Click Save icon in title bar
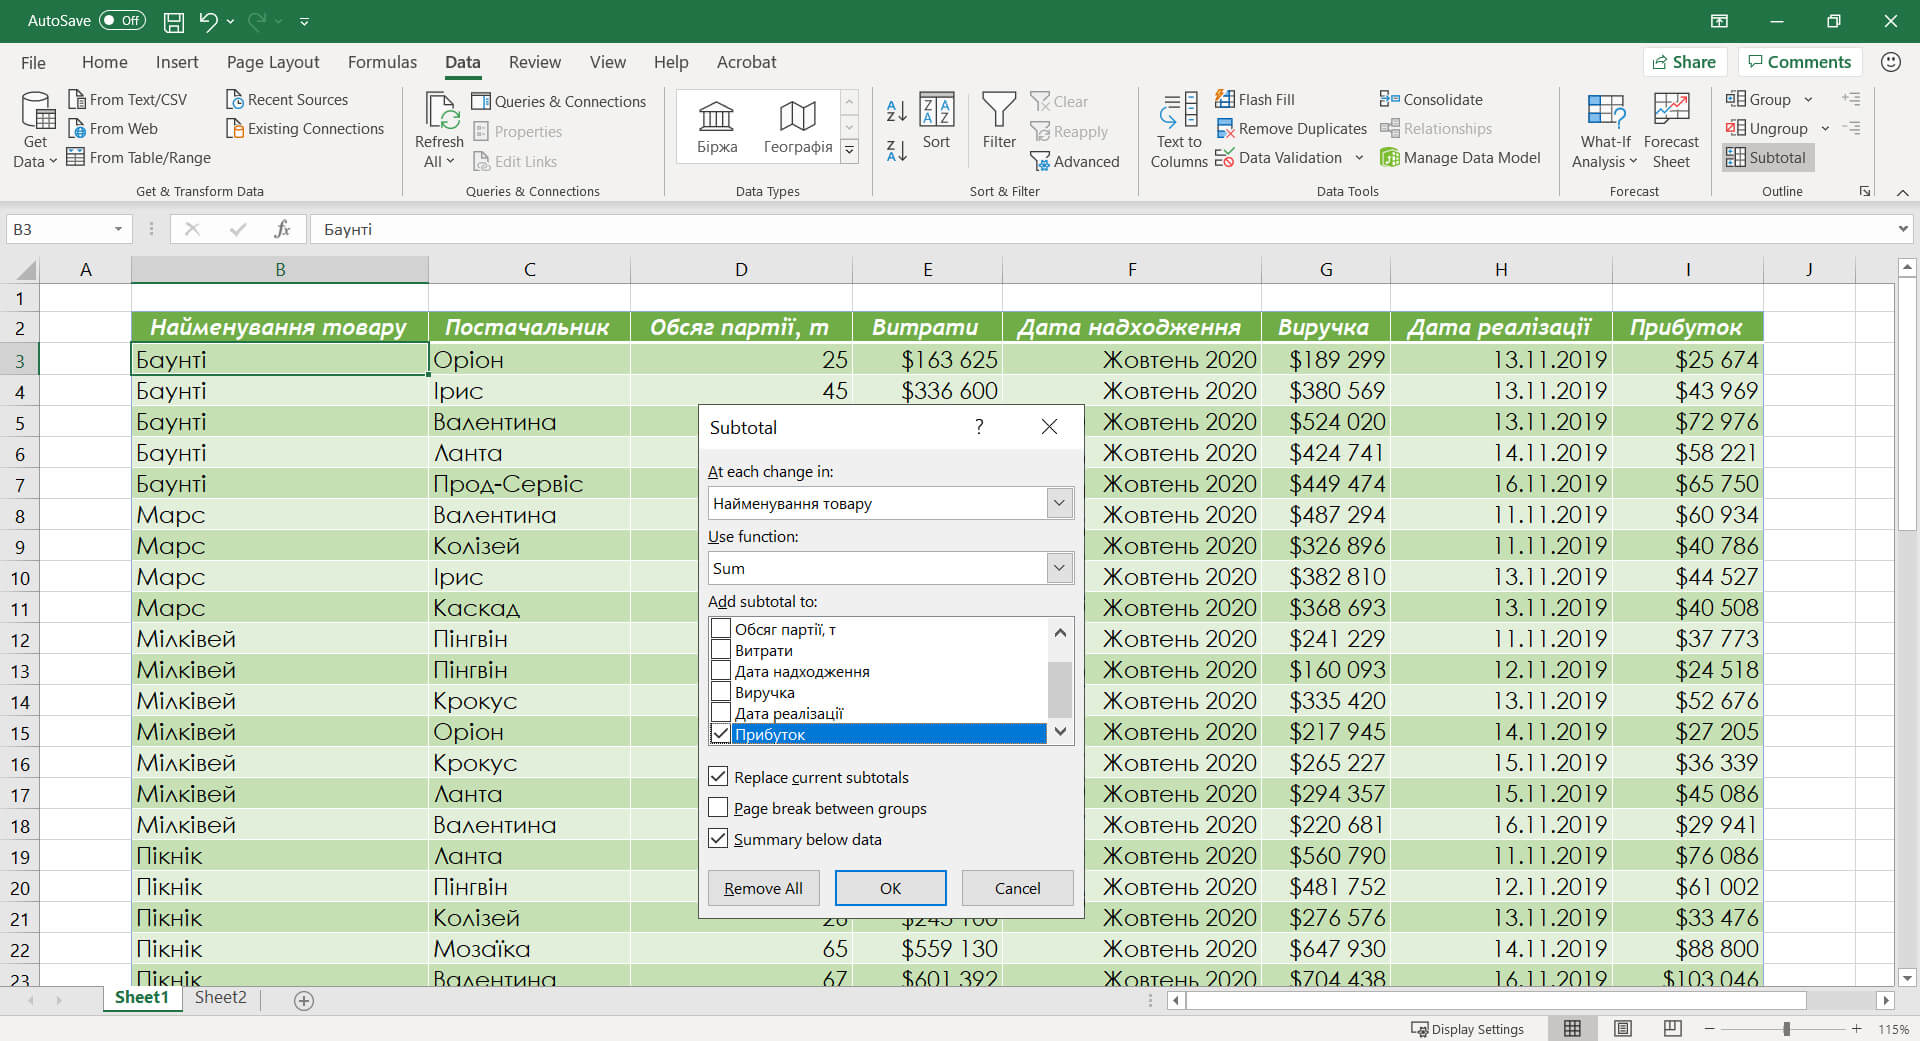Image resolution: width=1920 pixels, height=1041 pixels. pyautogui.click(x=173, y=21)
